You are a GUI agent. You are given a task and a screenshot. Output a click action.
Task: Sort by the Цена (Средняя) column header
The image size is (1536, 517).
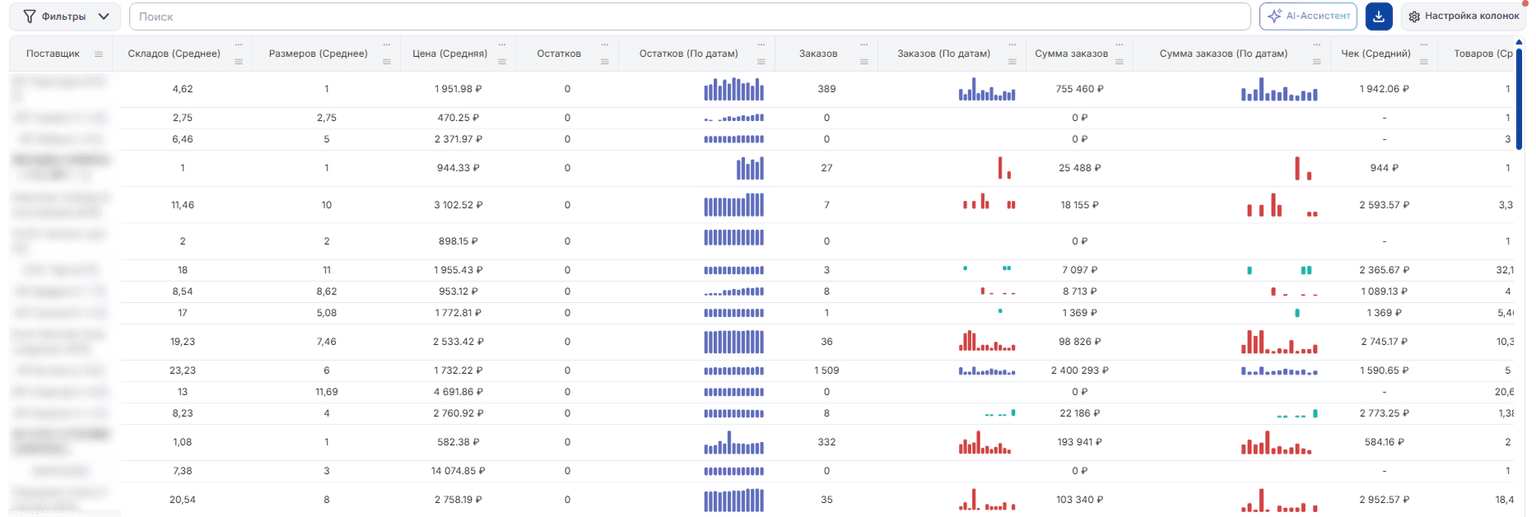450,53
